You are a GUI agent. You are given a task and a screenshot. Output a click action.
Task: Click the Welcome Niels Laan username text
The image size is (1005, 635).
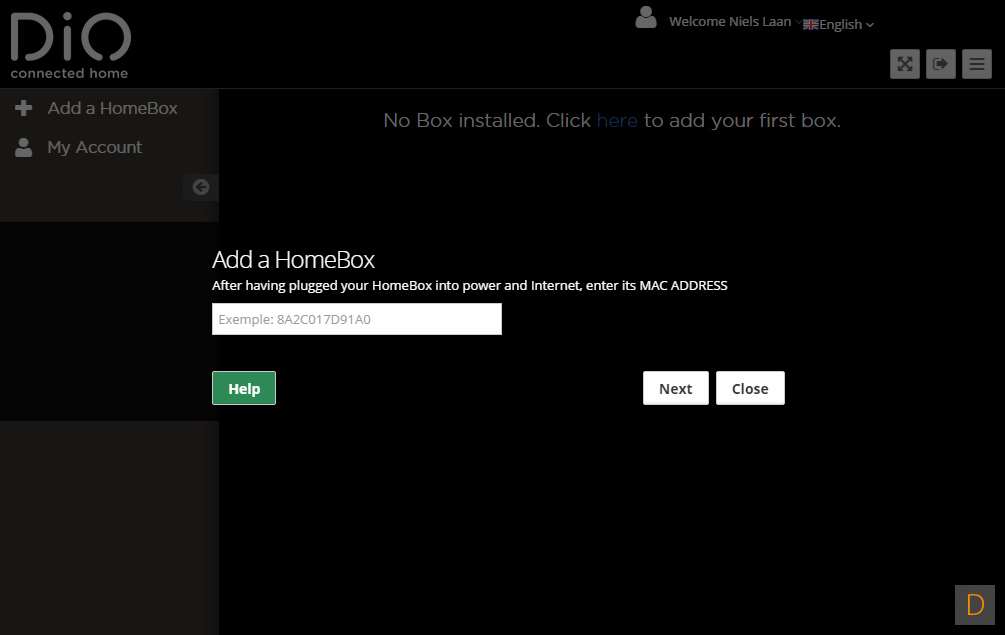(729, 22)
